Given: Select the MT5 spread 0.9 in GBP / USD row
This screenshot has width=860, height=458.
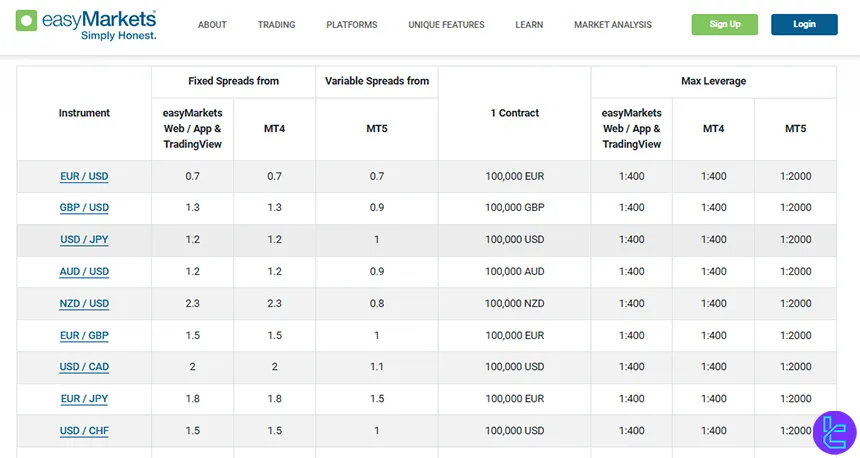Looking at the screenshot, I should [377, 208].
